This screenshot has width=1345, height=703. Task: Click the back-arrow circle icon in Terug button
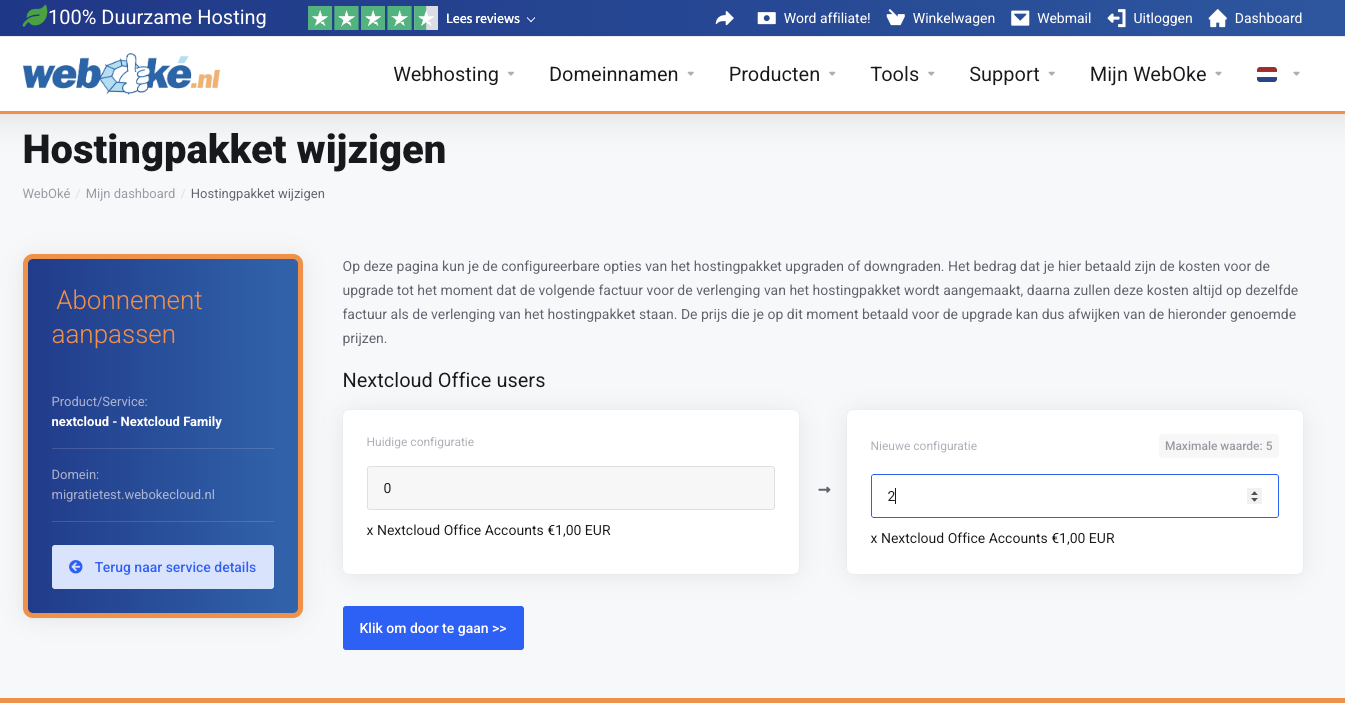76,567
